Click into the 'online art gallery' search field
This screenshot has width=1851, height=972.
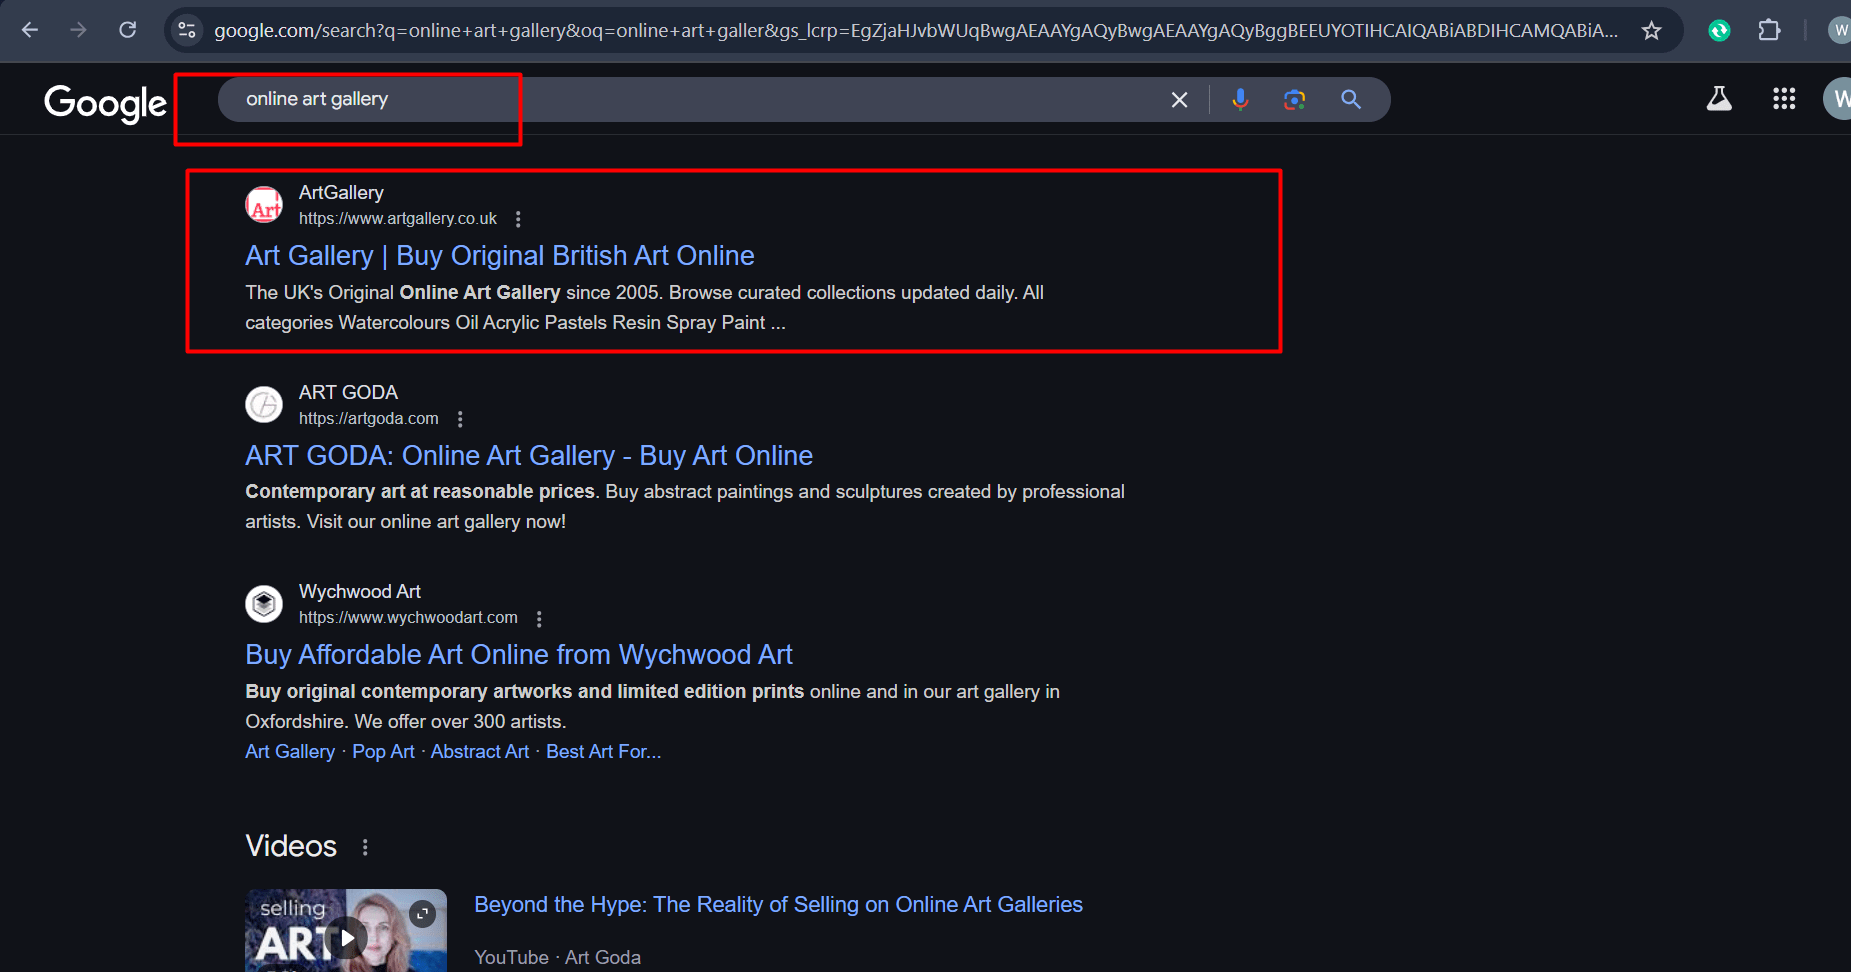click(x=700, y=100)
